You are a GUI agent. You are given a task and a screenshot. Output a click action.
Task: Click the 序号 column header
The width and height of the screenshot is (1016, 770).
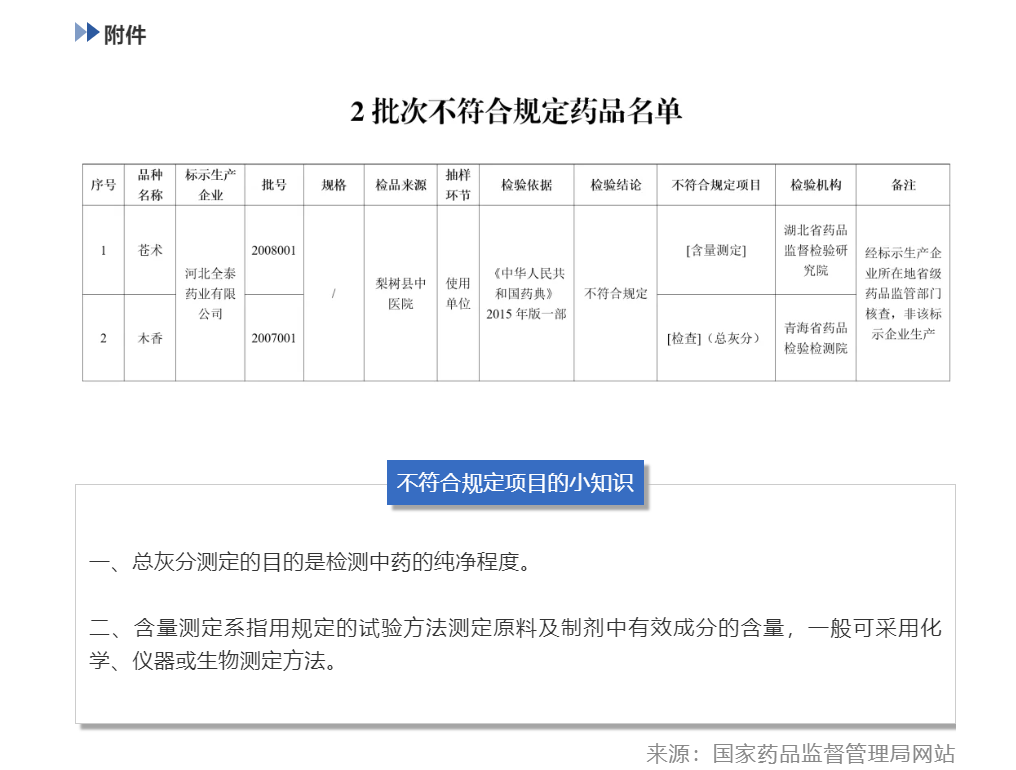click(x=103, y=185)
